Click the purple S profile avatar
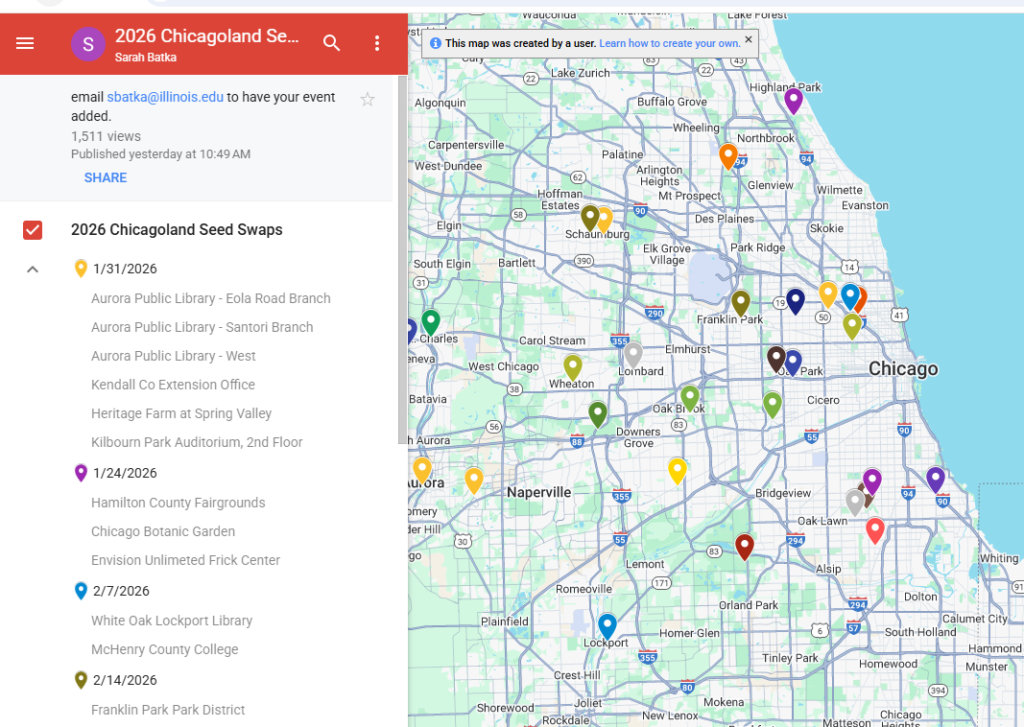This screenshot has width=1024, height=727. click(x=88, y=43)
